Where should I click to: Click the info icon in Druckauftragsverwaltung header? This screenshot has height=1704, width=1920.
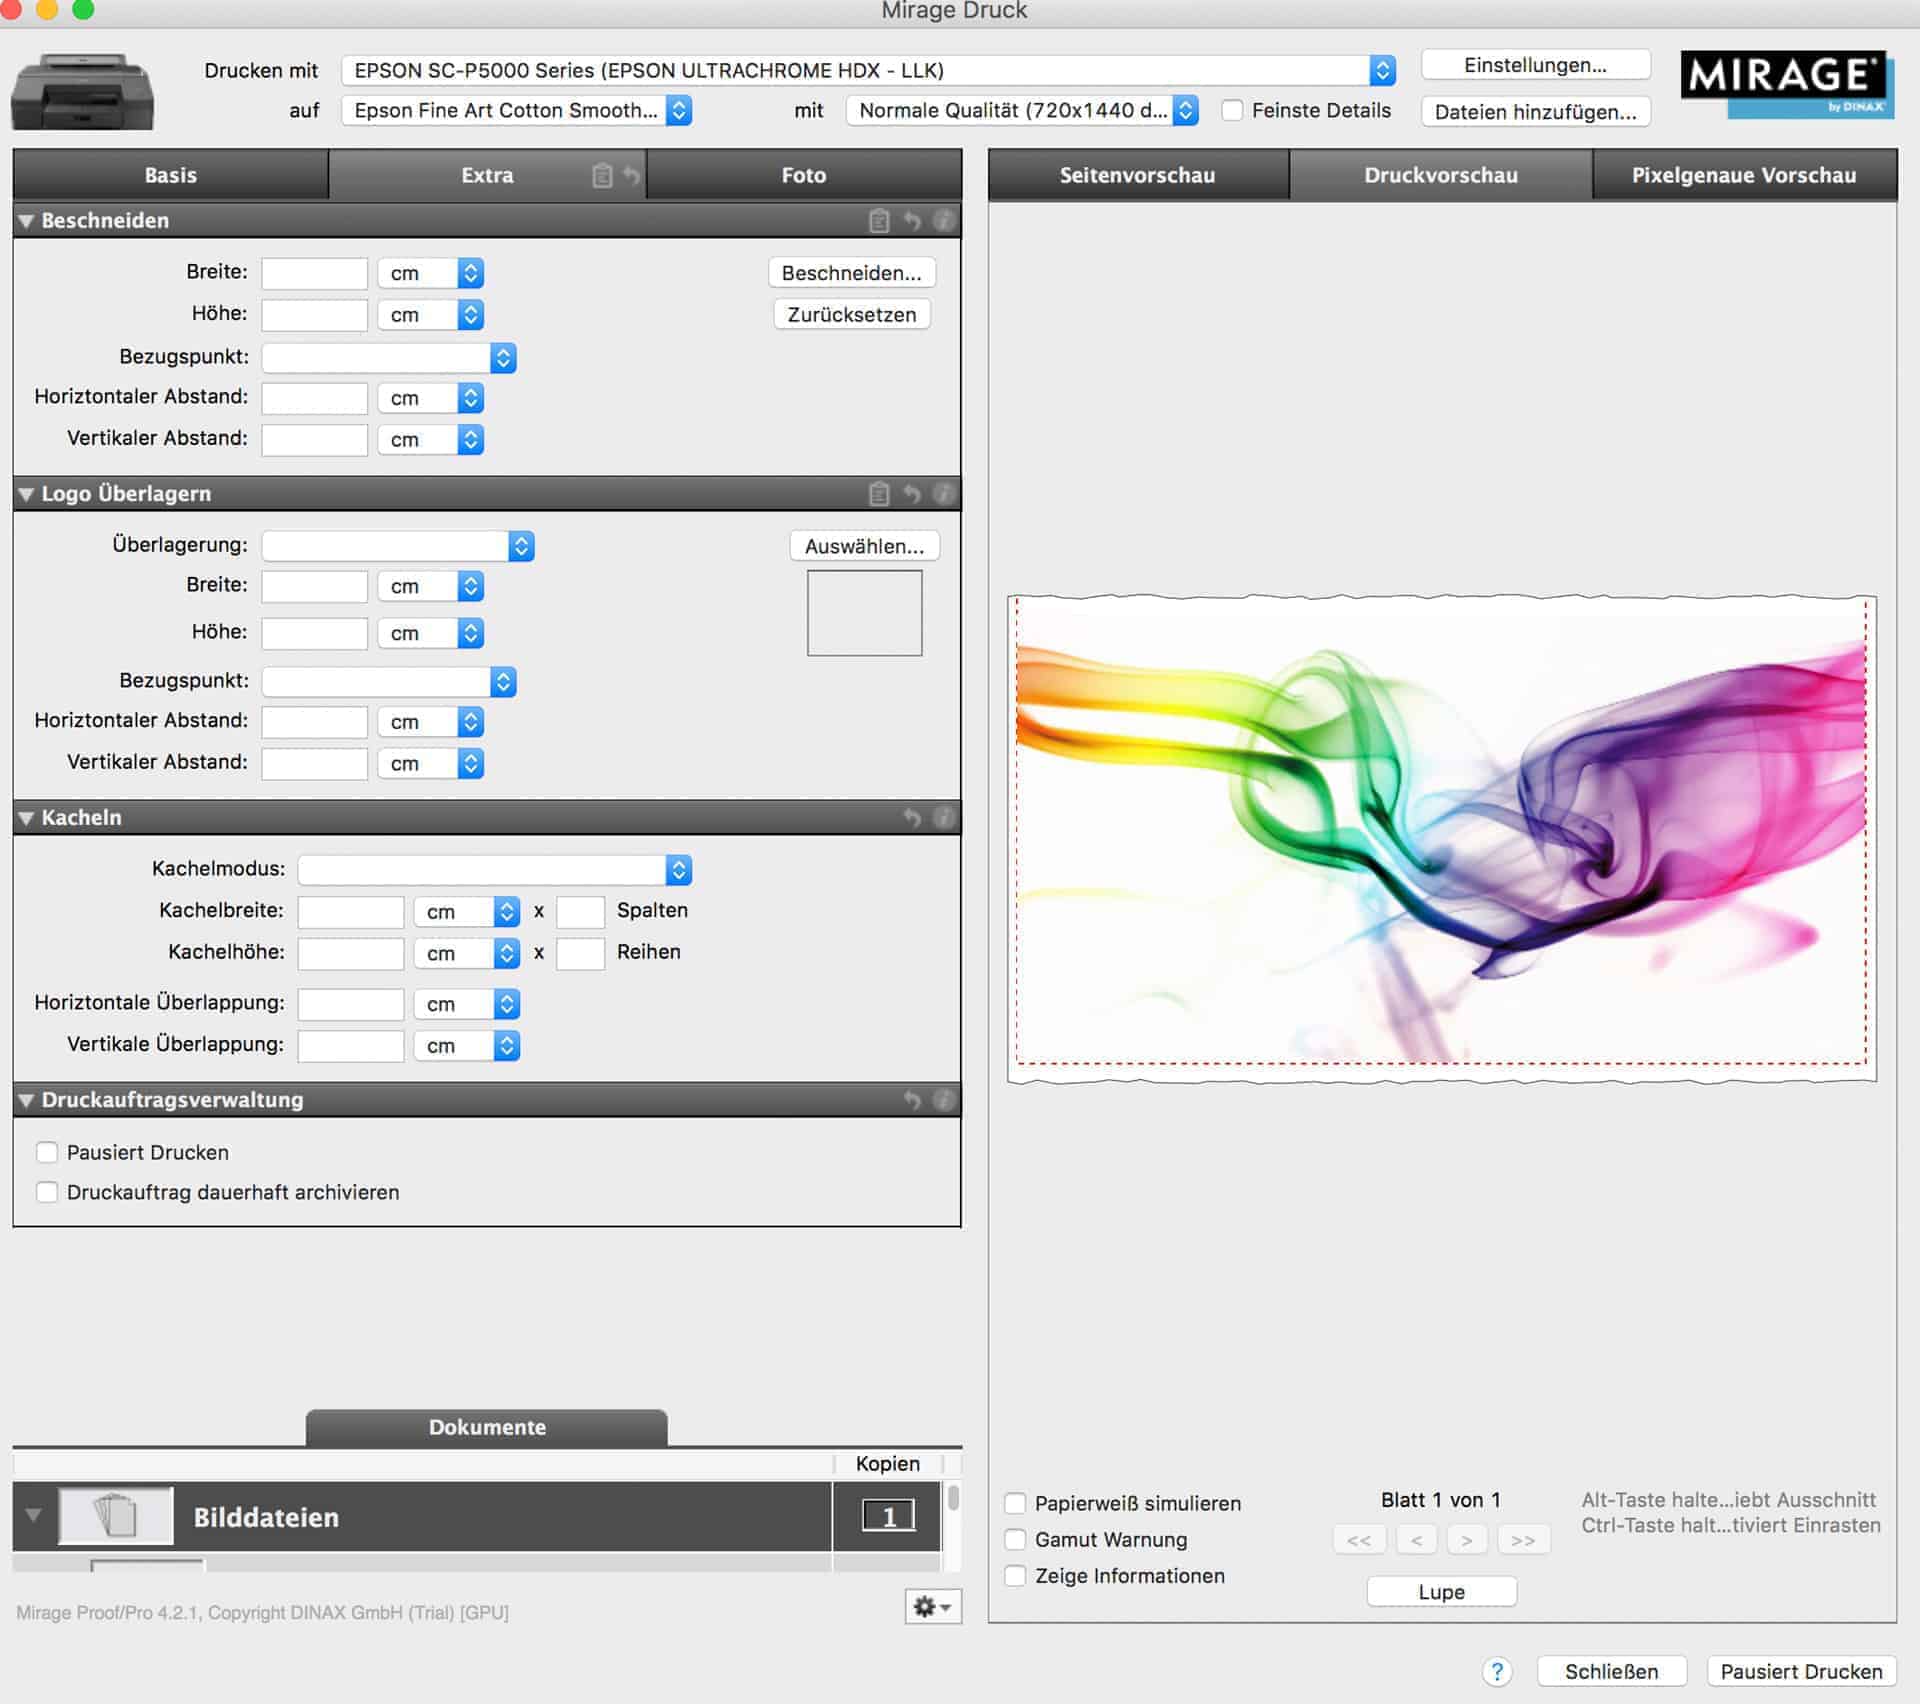(x=943, y=1100)
